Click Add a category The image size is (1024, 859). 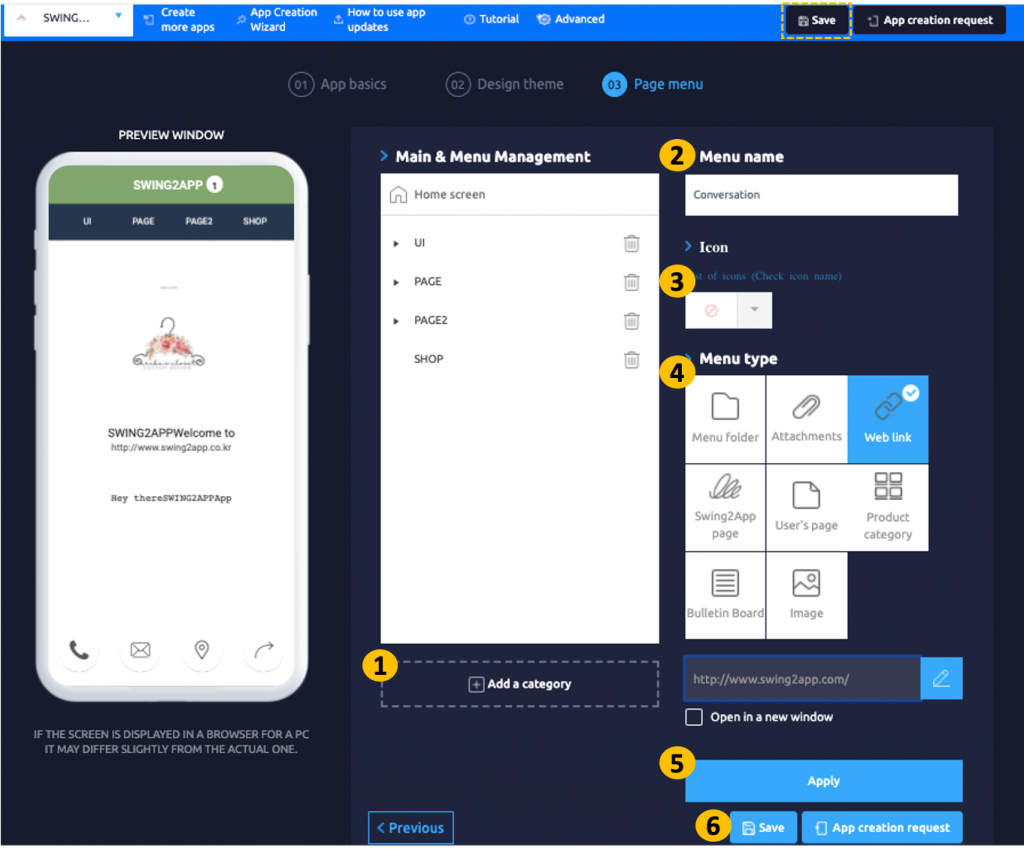[519, 684]
